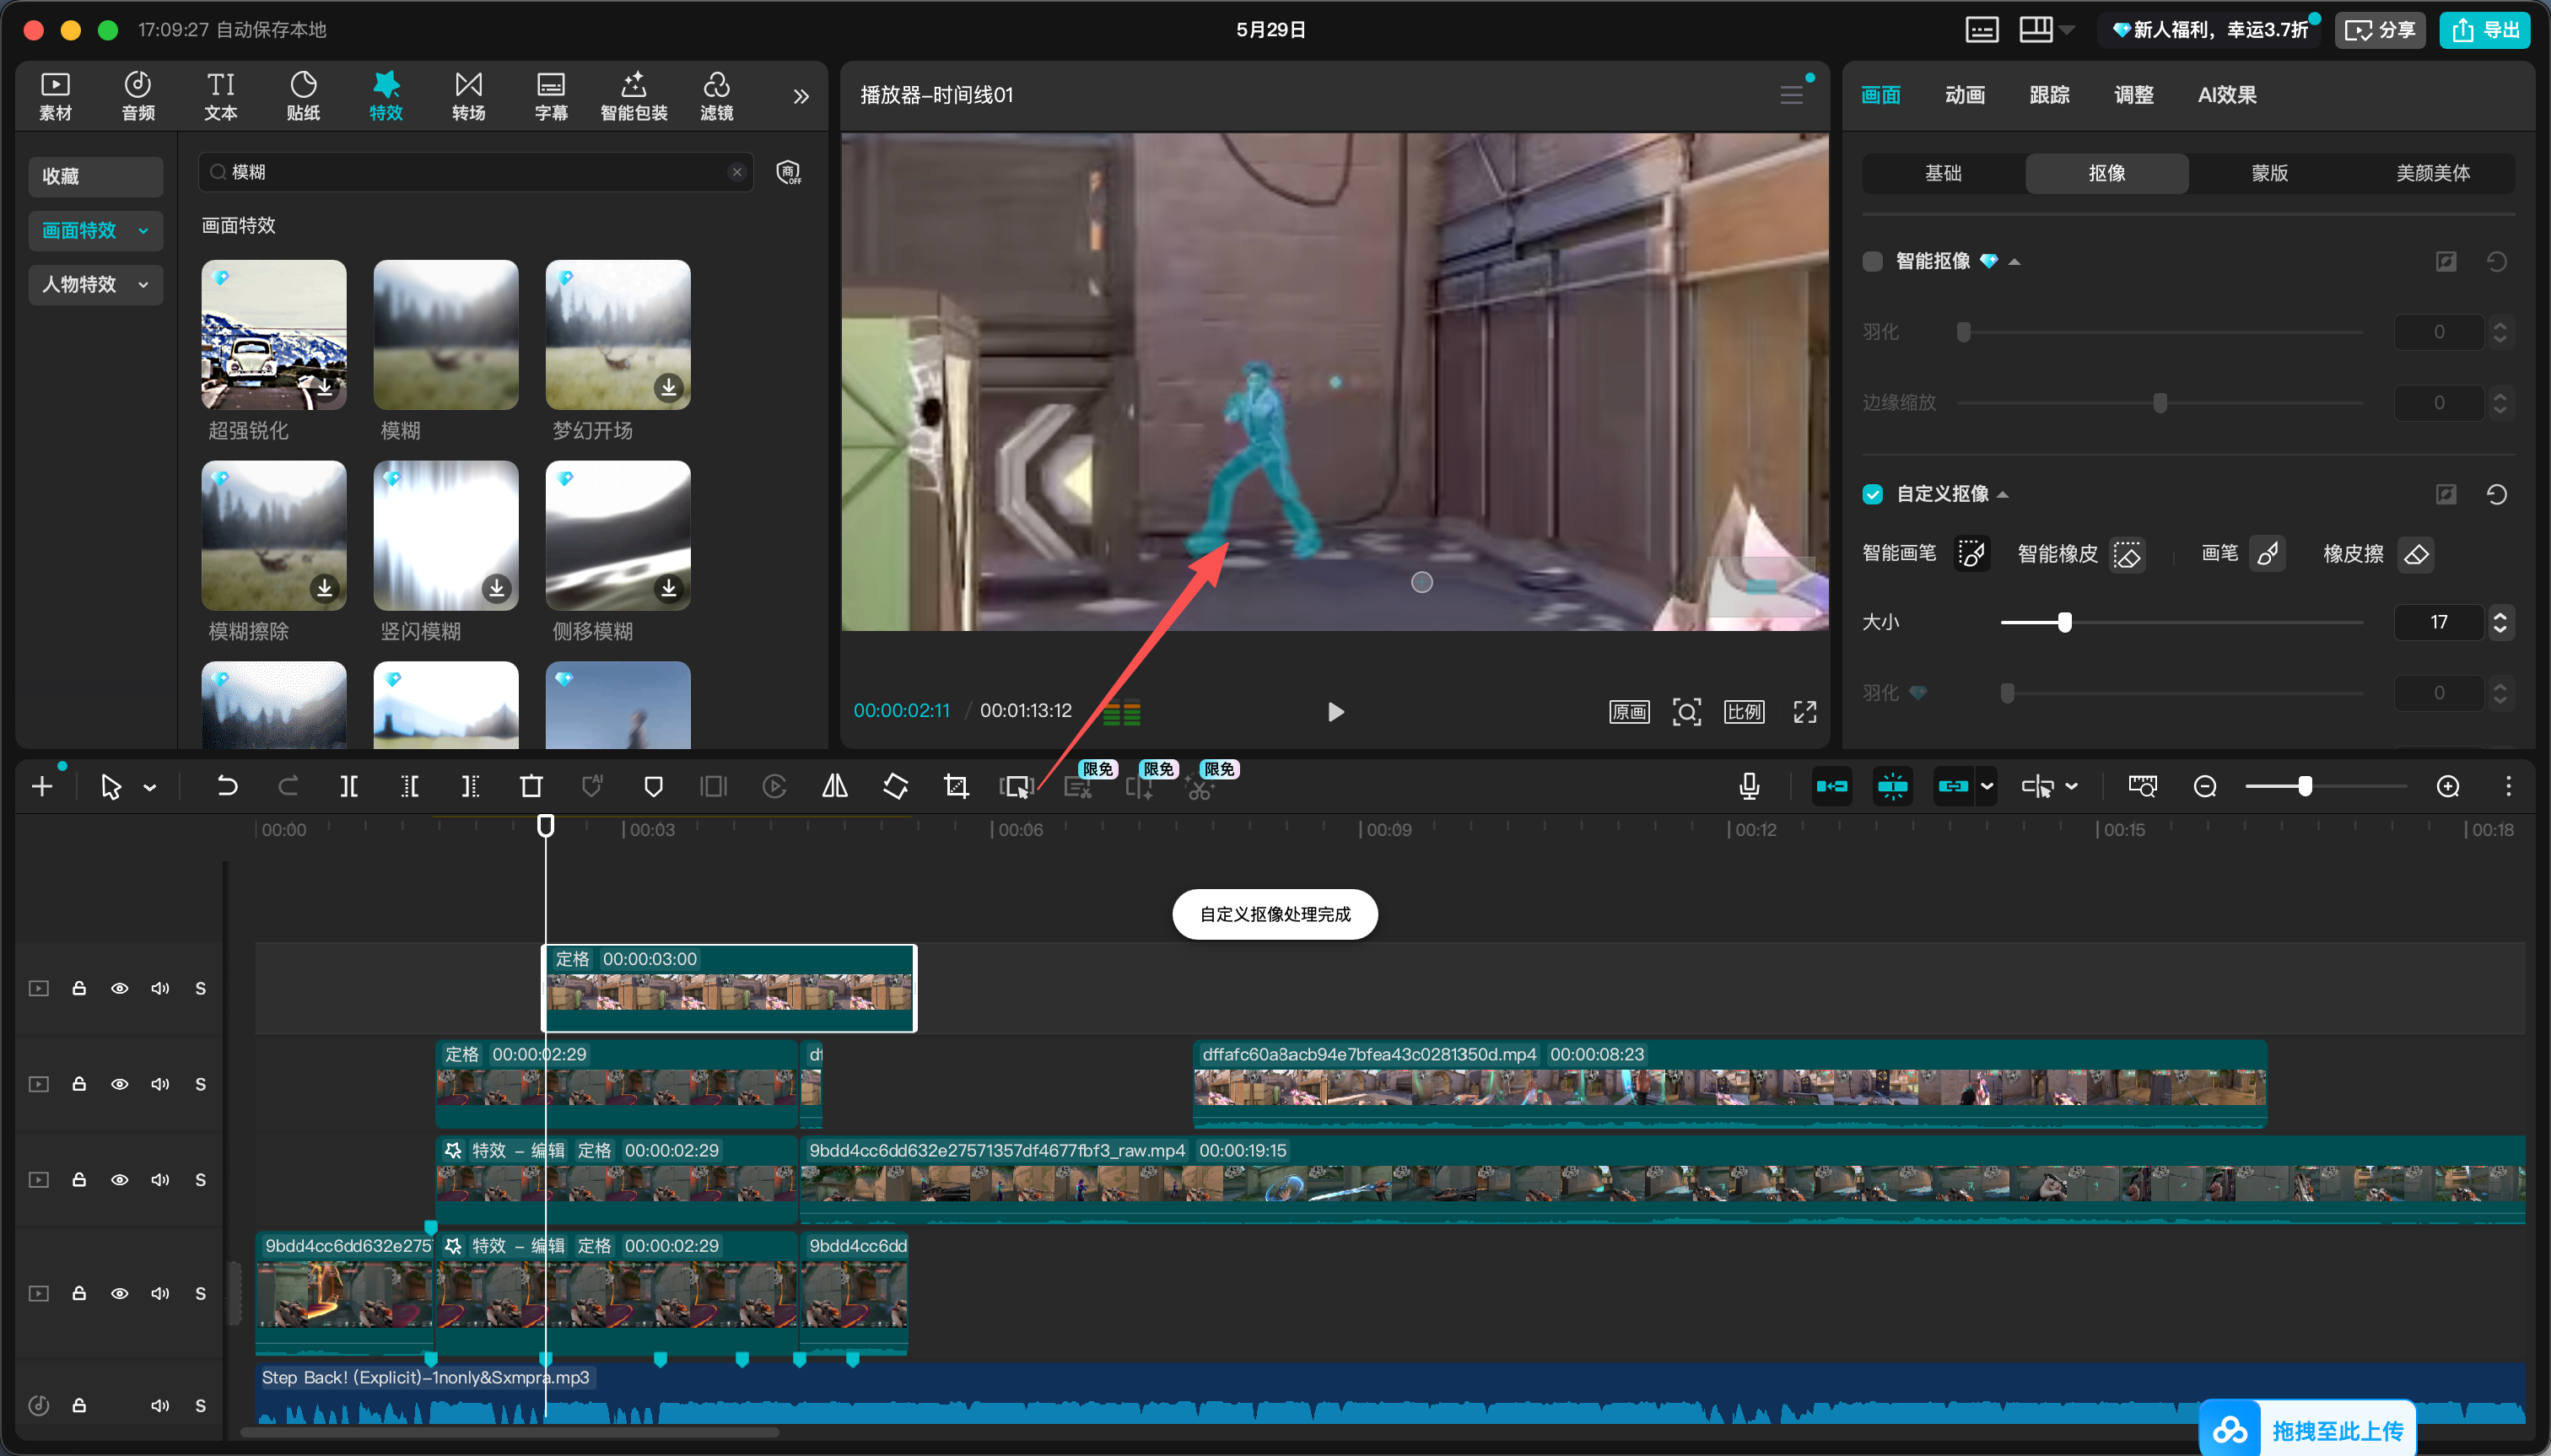Open timeline cover settings icon
The height and width of the screenshot is (1456, 2551).
(x=2142, y=787)
